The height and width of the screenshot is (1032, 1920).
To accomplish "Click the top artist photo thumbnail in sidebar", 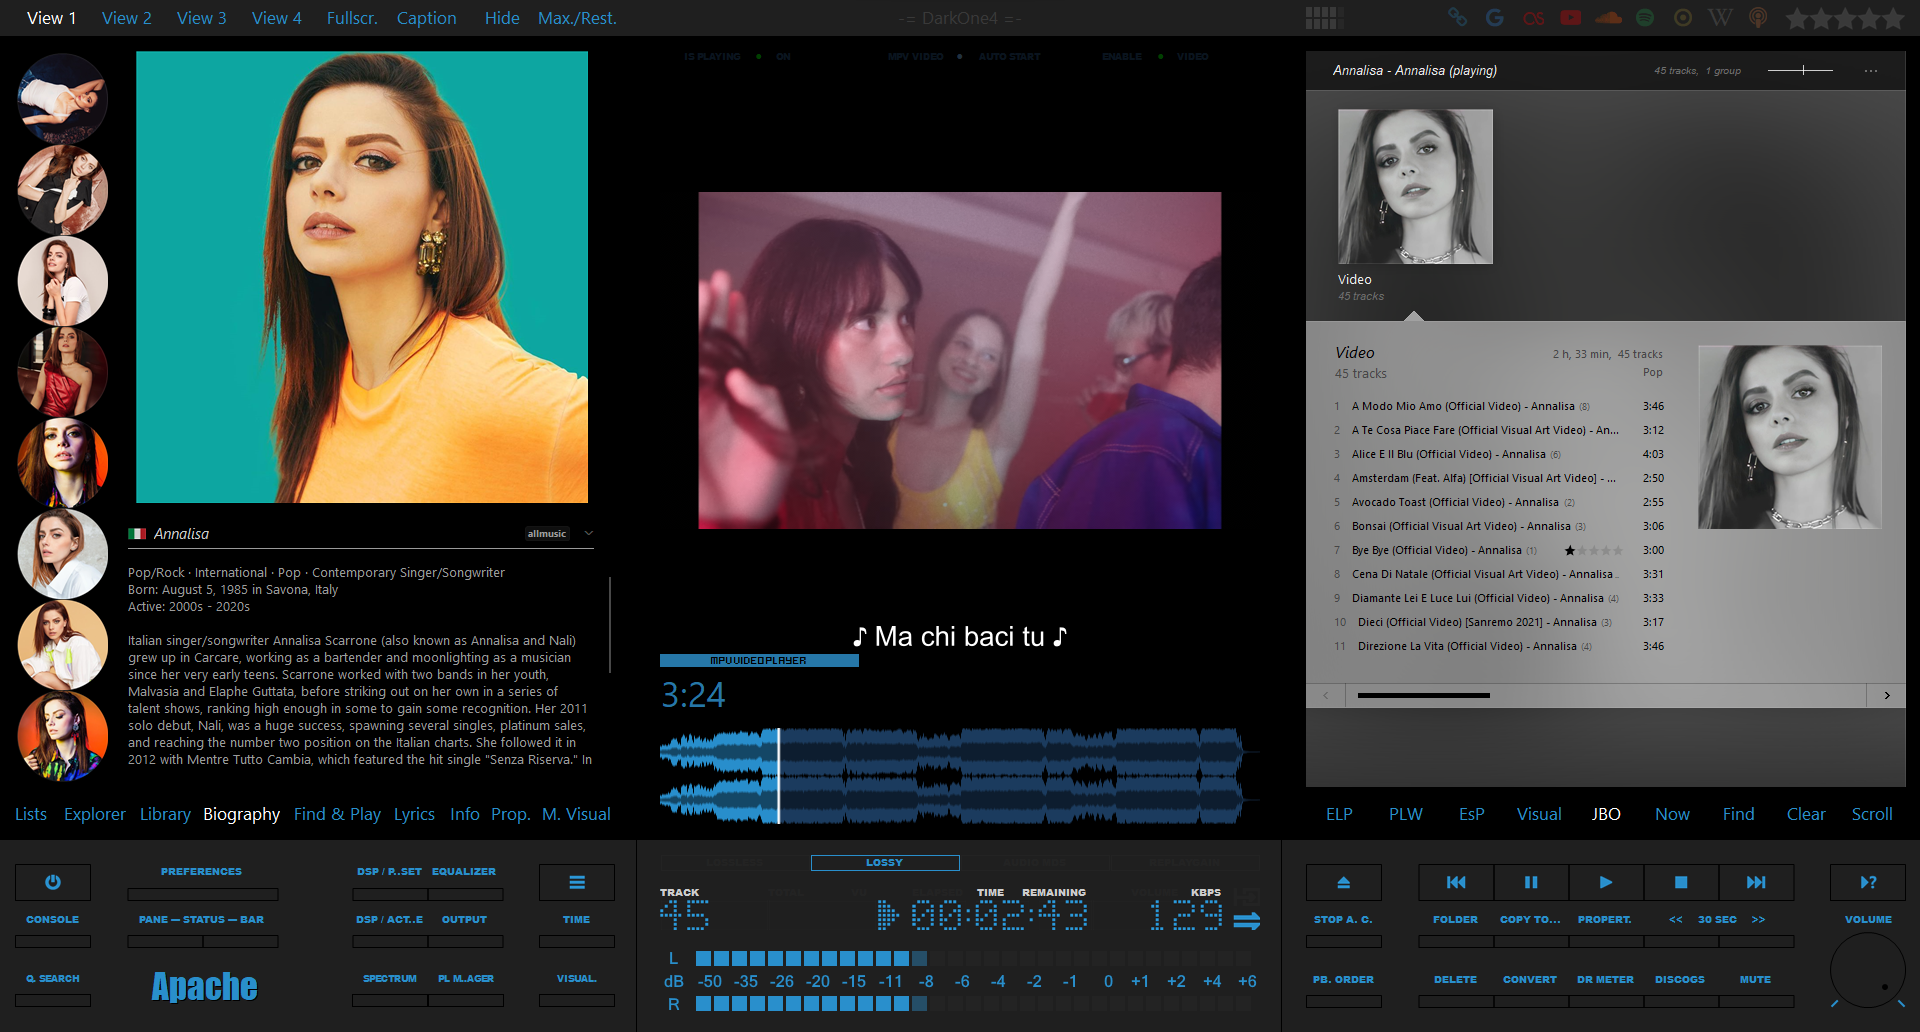I will tap(63, 98).
